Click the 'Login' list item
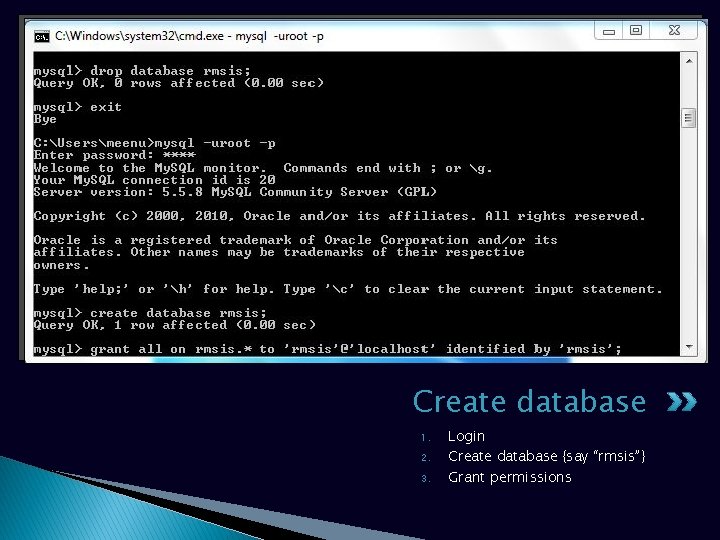This screenshot has width=720, height=540. pyautogui.click(x=466, y=436)
